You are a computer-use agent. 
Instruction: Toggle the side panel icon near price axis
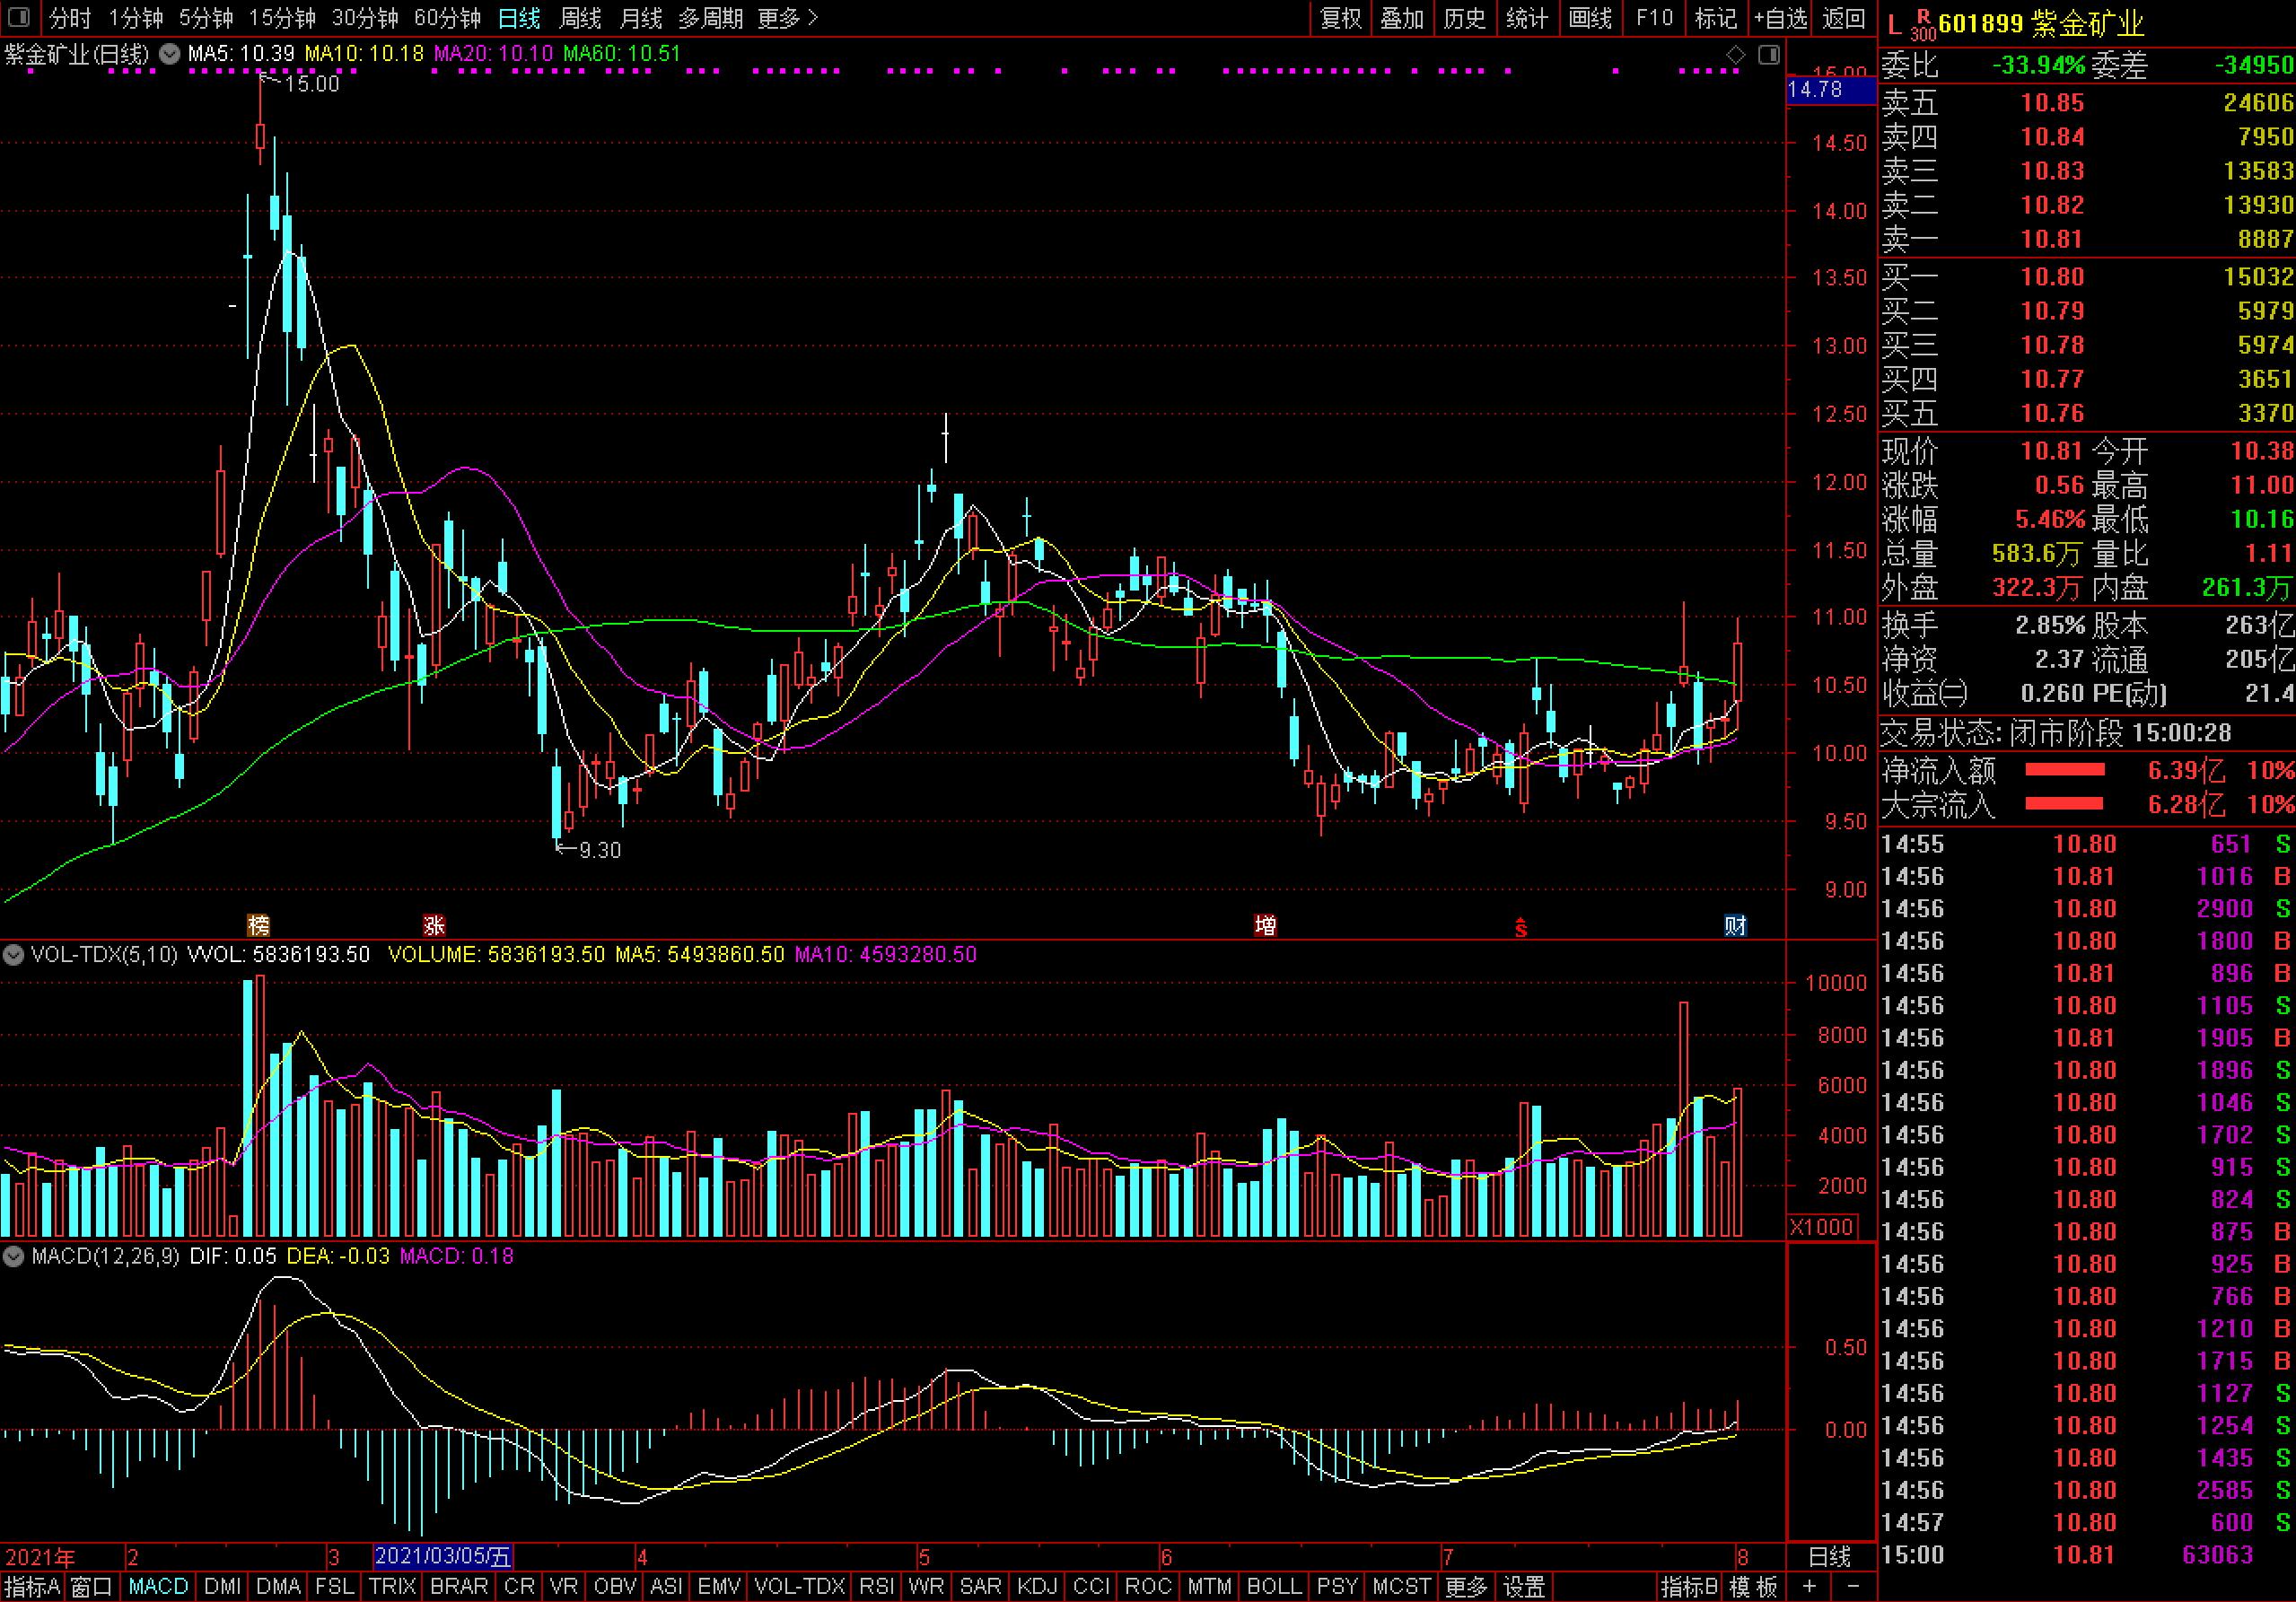[1769, 55]
